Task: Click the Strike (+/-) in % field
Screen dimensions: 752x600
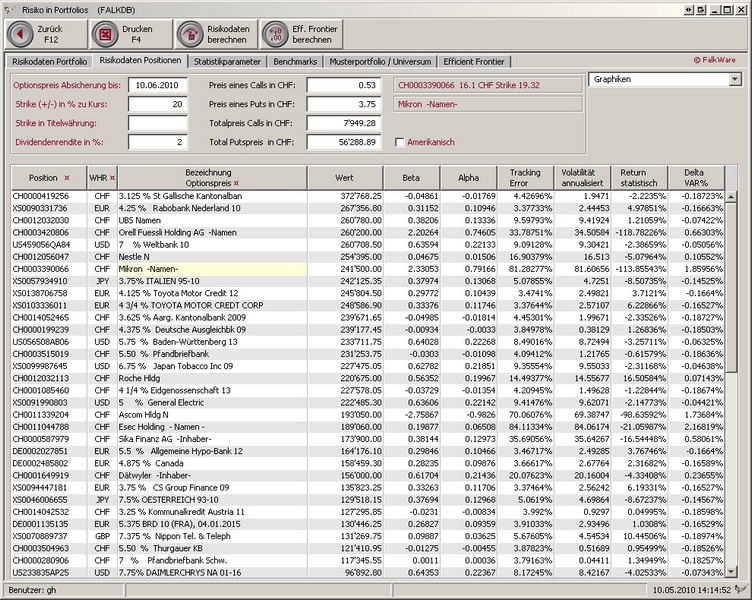Action: pyautogui.click(x=158, y=104)
